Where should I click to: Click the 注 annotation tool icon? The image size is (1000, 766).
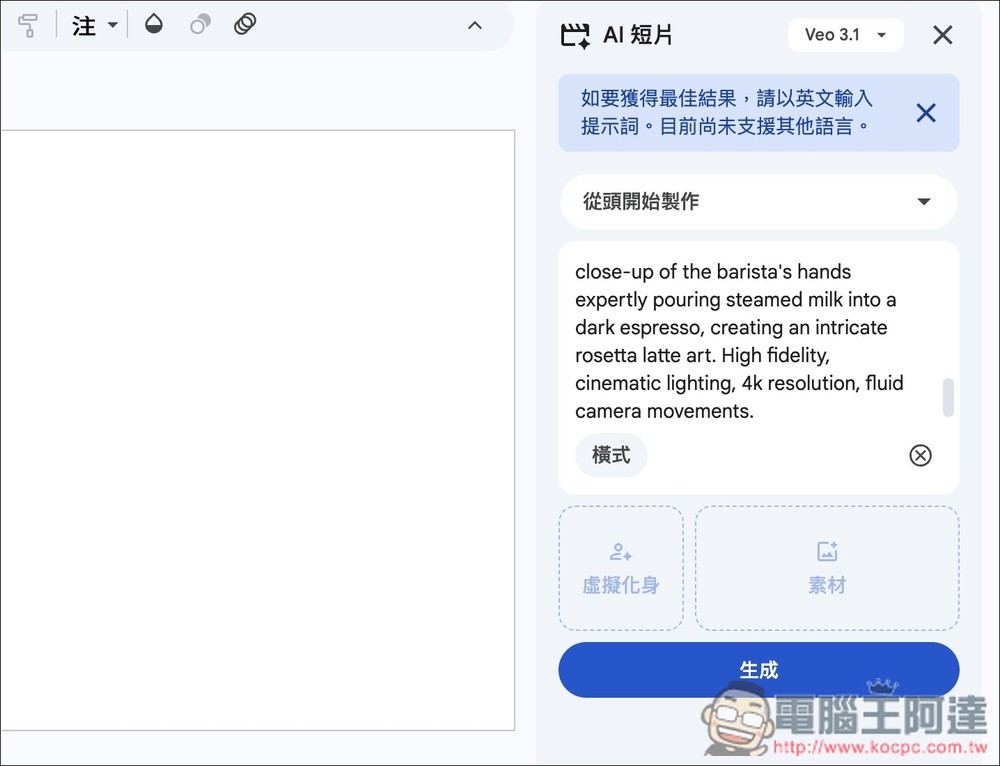[84, 25]
